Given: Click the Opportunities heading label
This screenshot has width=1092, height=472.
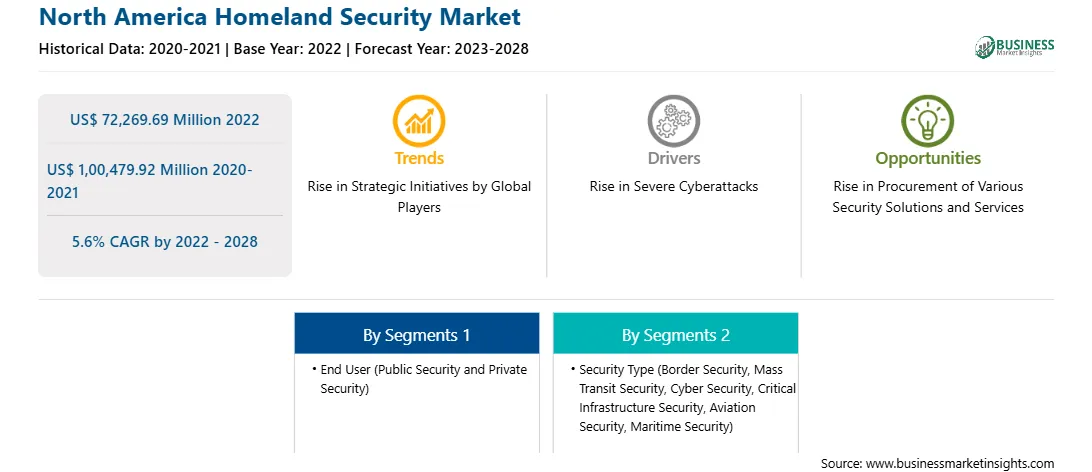Looking at the screenshot, I should tap(928, 159).
